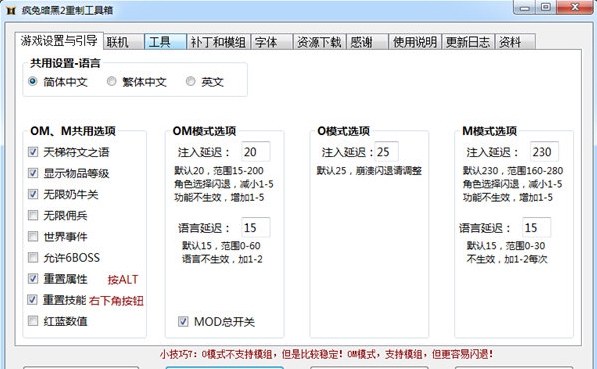Open the 感谢 tab
This screenshot has height=369, width=597.
[367, 42]
